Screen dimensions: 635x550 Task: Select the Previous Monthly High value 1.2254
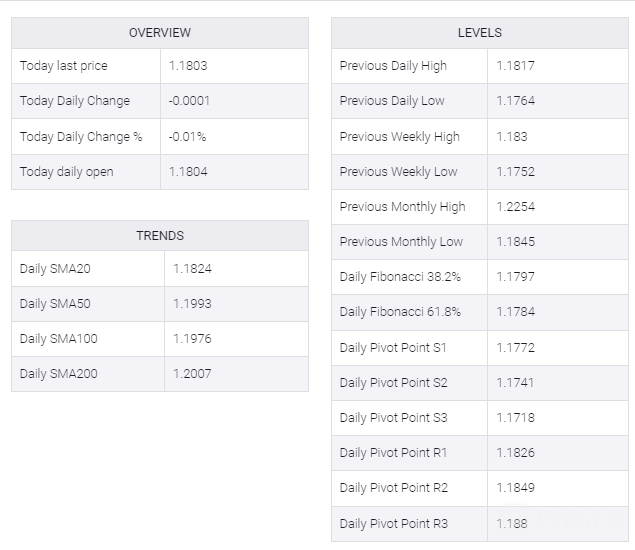tap(515, 207)
